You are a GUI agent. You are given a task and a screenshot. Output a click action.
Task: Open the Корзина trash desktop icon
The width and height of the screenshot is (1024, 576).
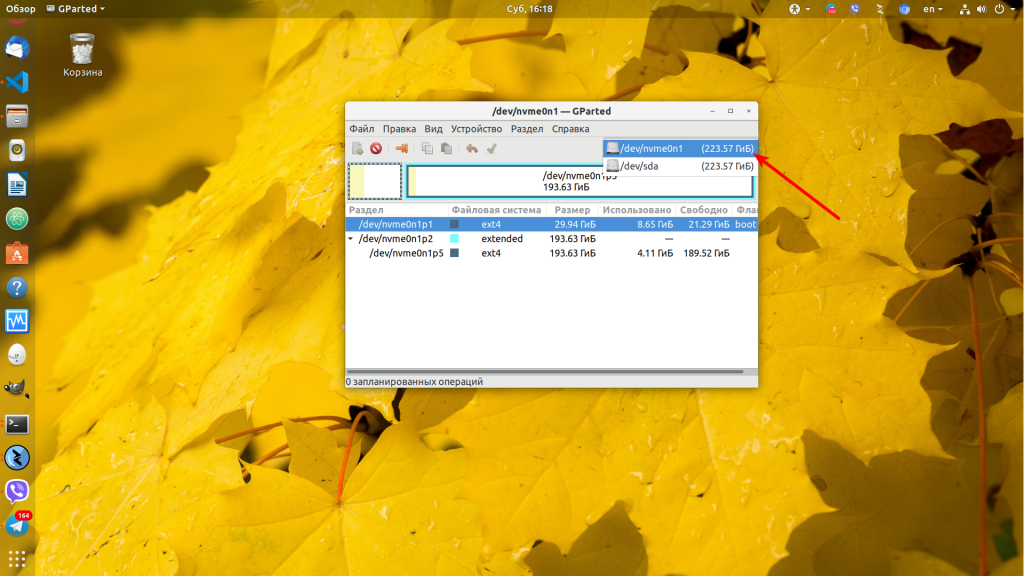(82, 55)
